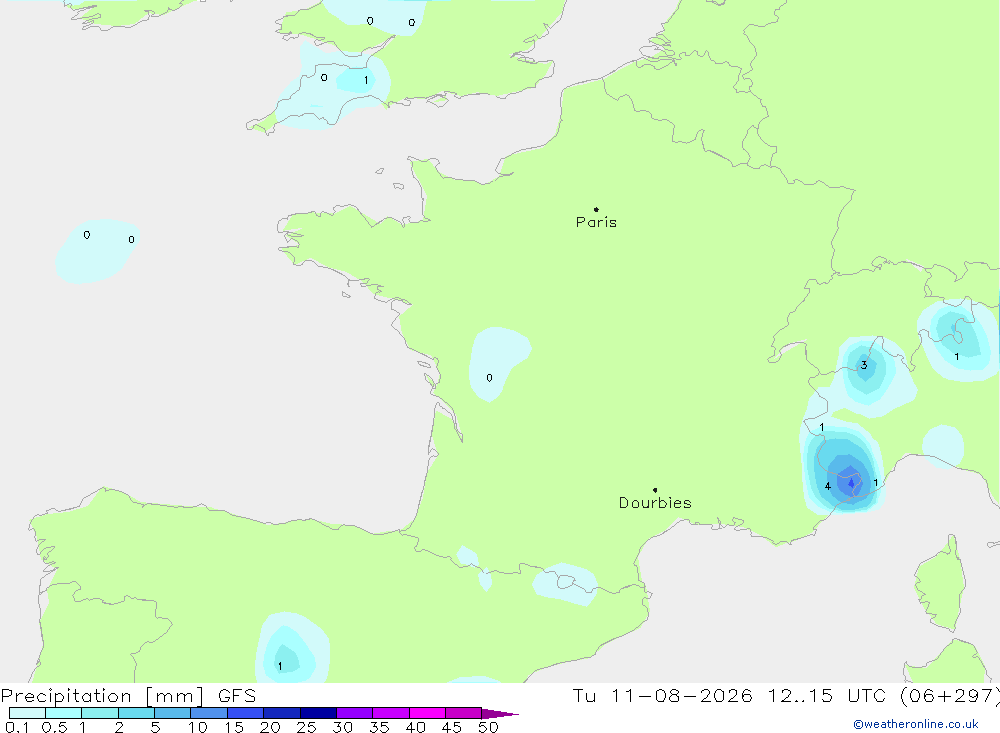
Task: Click the '0' precipitation value in western France
Action: click(489, 378)
